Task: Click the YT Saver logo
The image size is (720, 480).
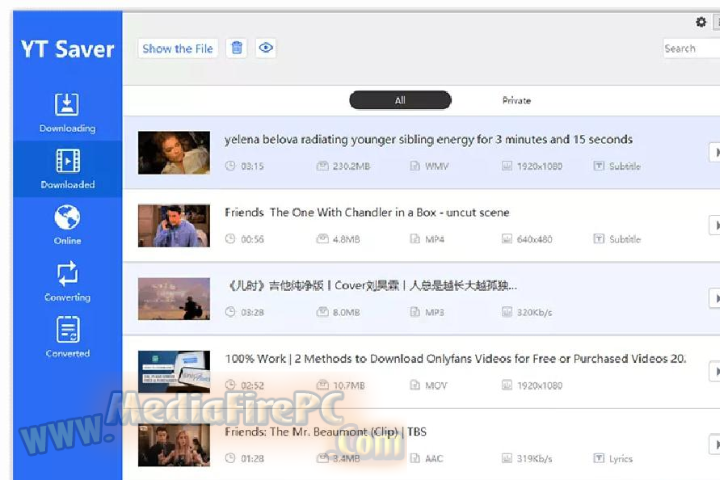Action: click(x=68, y=49)
